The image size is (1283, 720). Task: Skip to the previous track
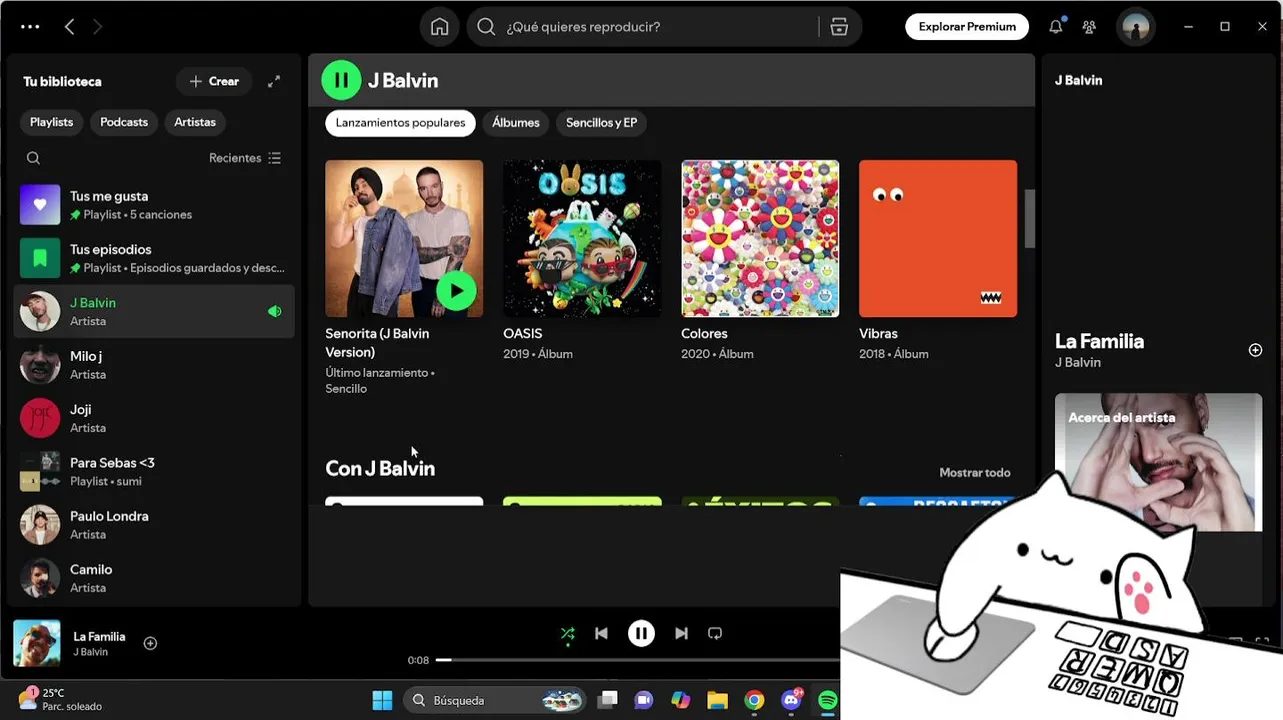pyautogui.click(x=601, y=633)
